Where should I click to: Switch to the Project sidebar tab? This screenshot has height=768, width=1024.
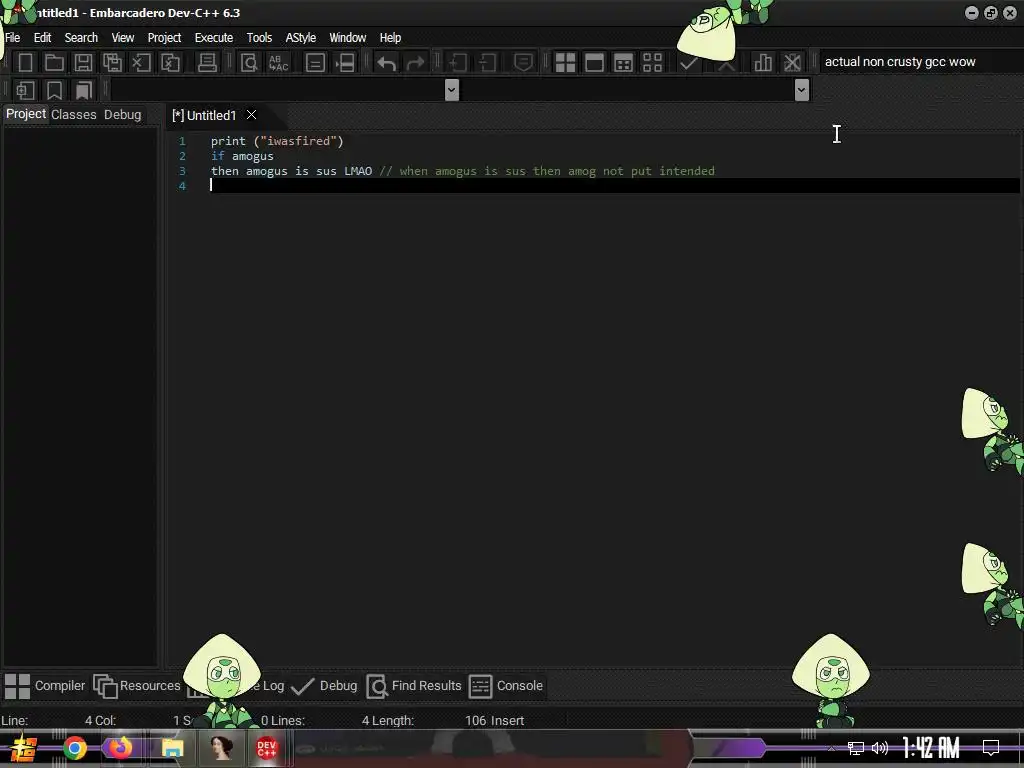pyautogui.click(x=26, y=114)
